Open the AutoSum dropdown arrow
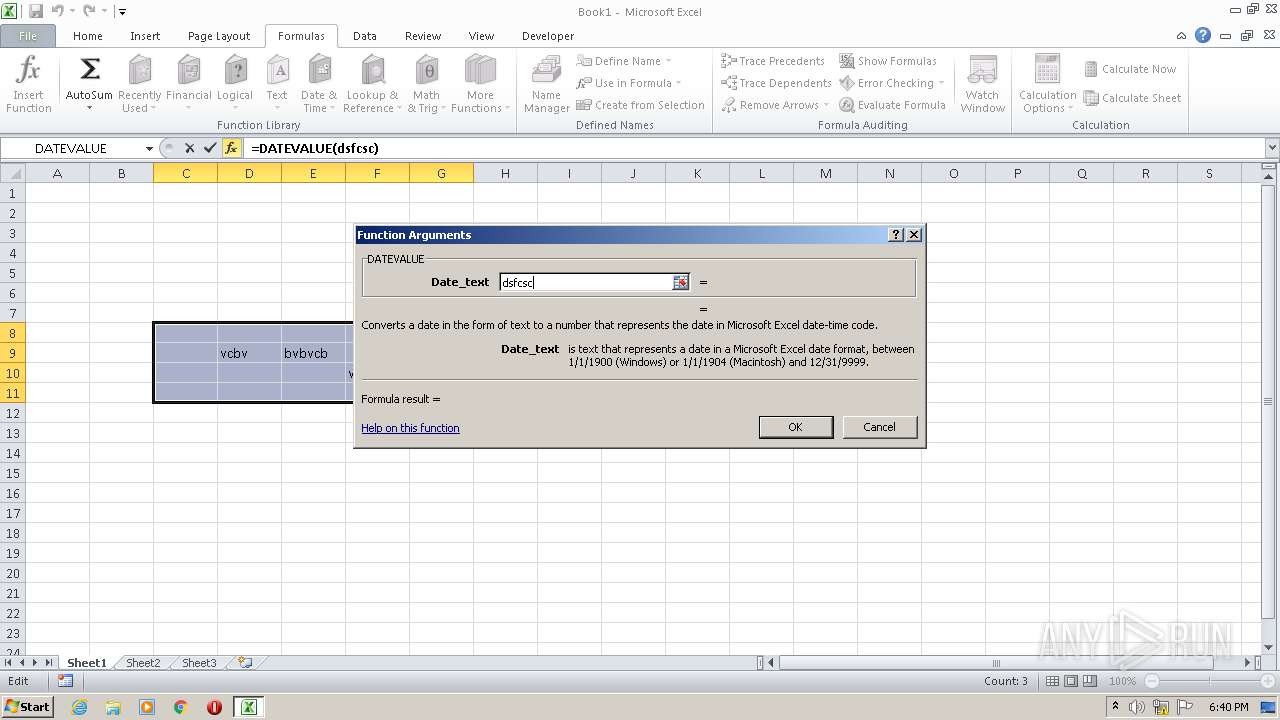Viewport: 1280px width, 720px height. (x=89, y=108)
